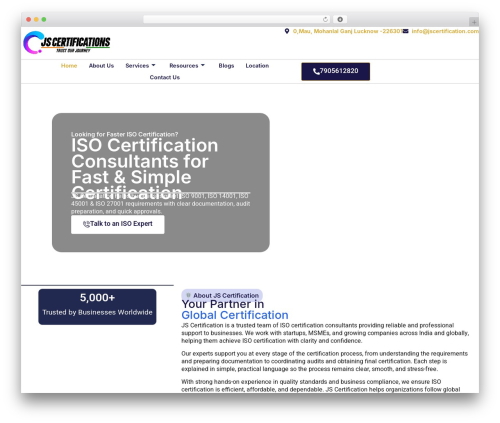Click the About JS Certification badge

(x=222, y=295)
